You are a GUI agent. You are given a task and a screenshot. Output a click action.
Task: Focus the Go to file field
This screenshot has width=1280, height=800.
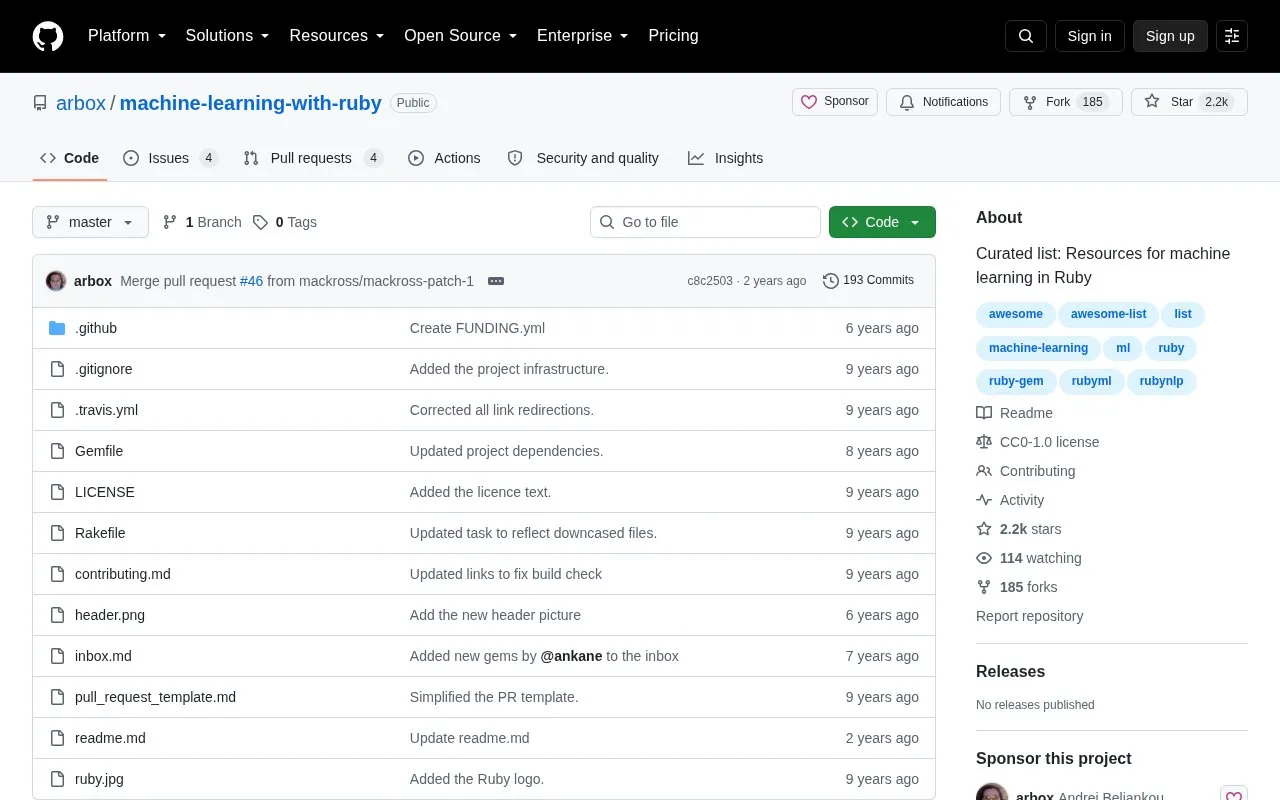tap(705, 222)
